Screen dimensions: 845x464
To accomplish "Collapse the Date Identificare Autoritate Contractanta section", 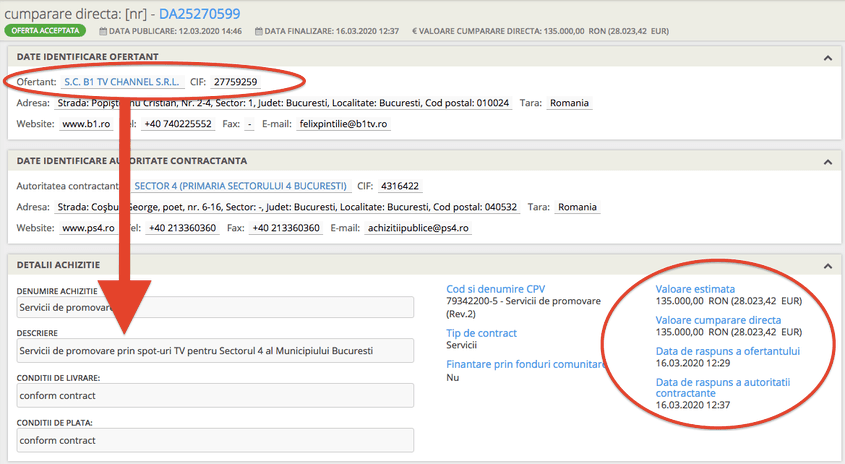I will click(828, 162).
